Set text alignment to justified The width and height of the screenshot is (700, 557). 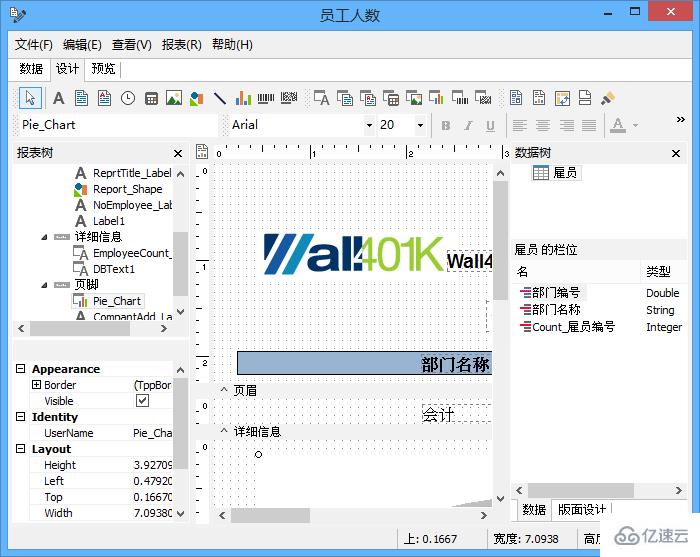pyautogui.click(x=589, y=125)
